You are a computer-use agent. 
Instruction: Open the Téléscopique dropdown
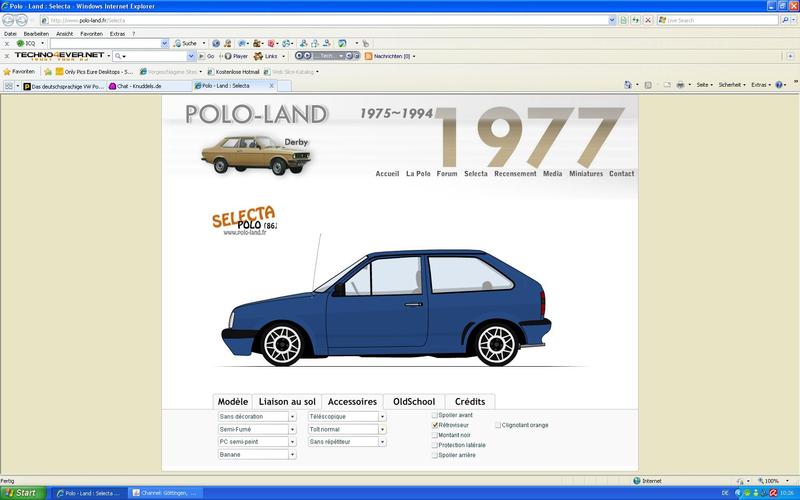[x=346, y=416]
